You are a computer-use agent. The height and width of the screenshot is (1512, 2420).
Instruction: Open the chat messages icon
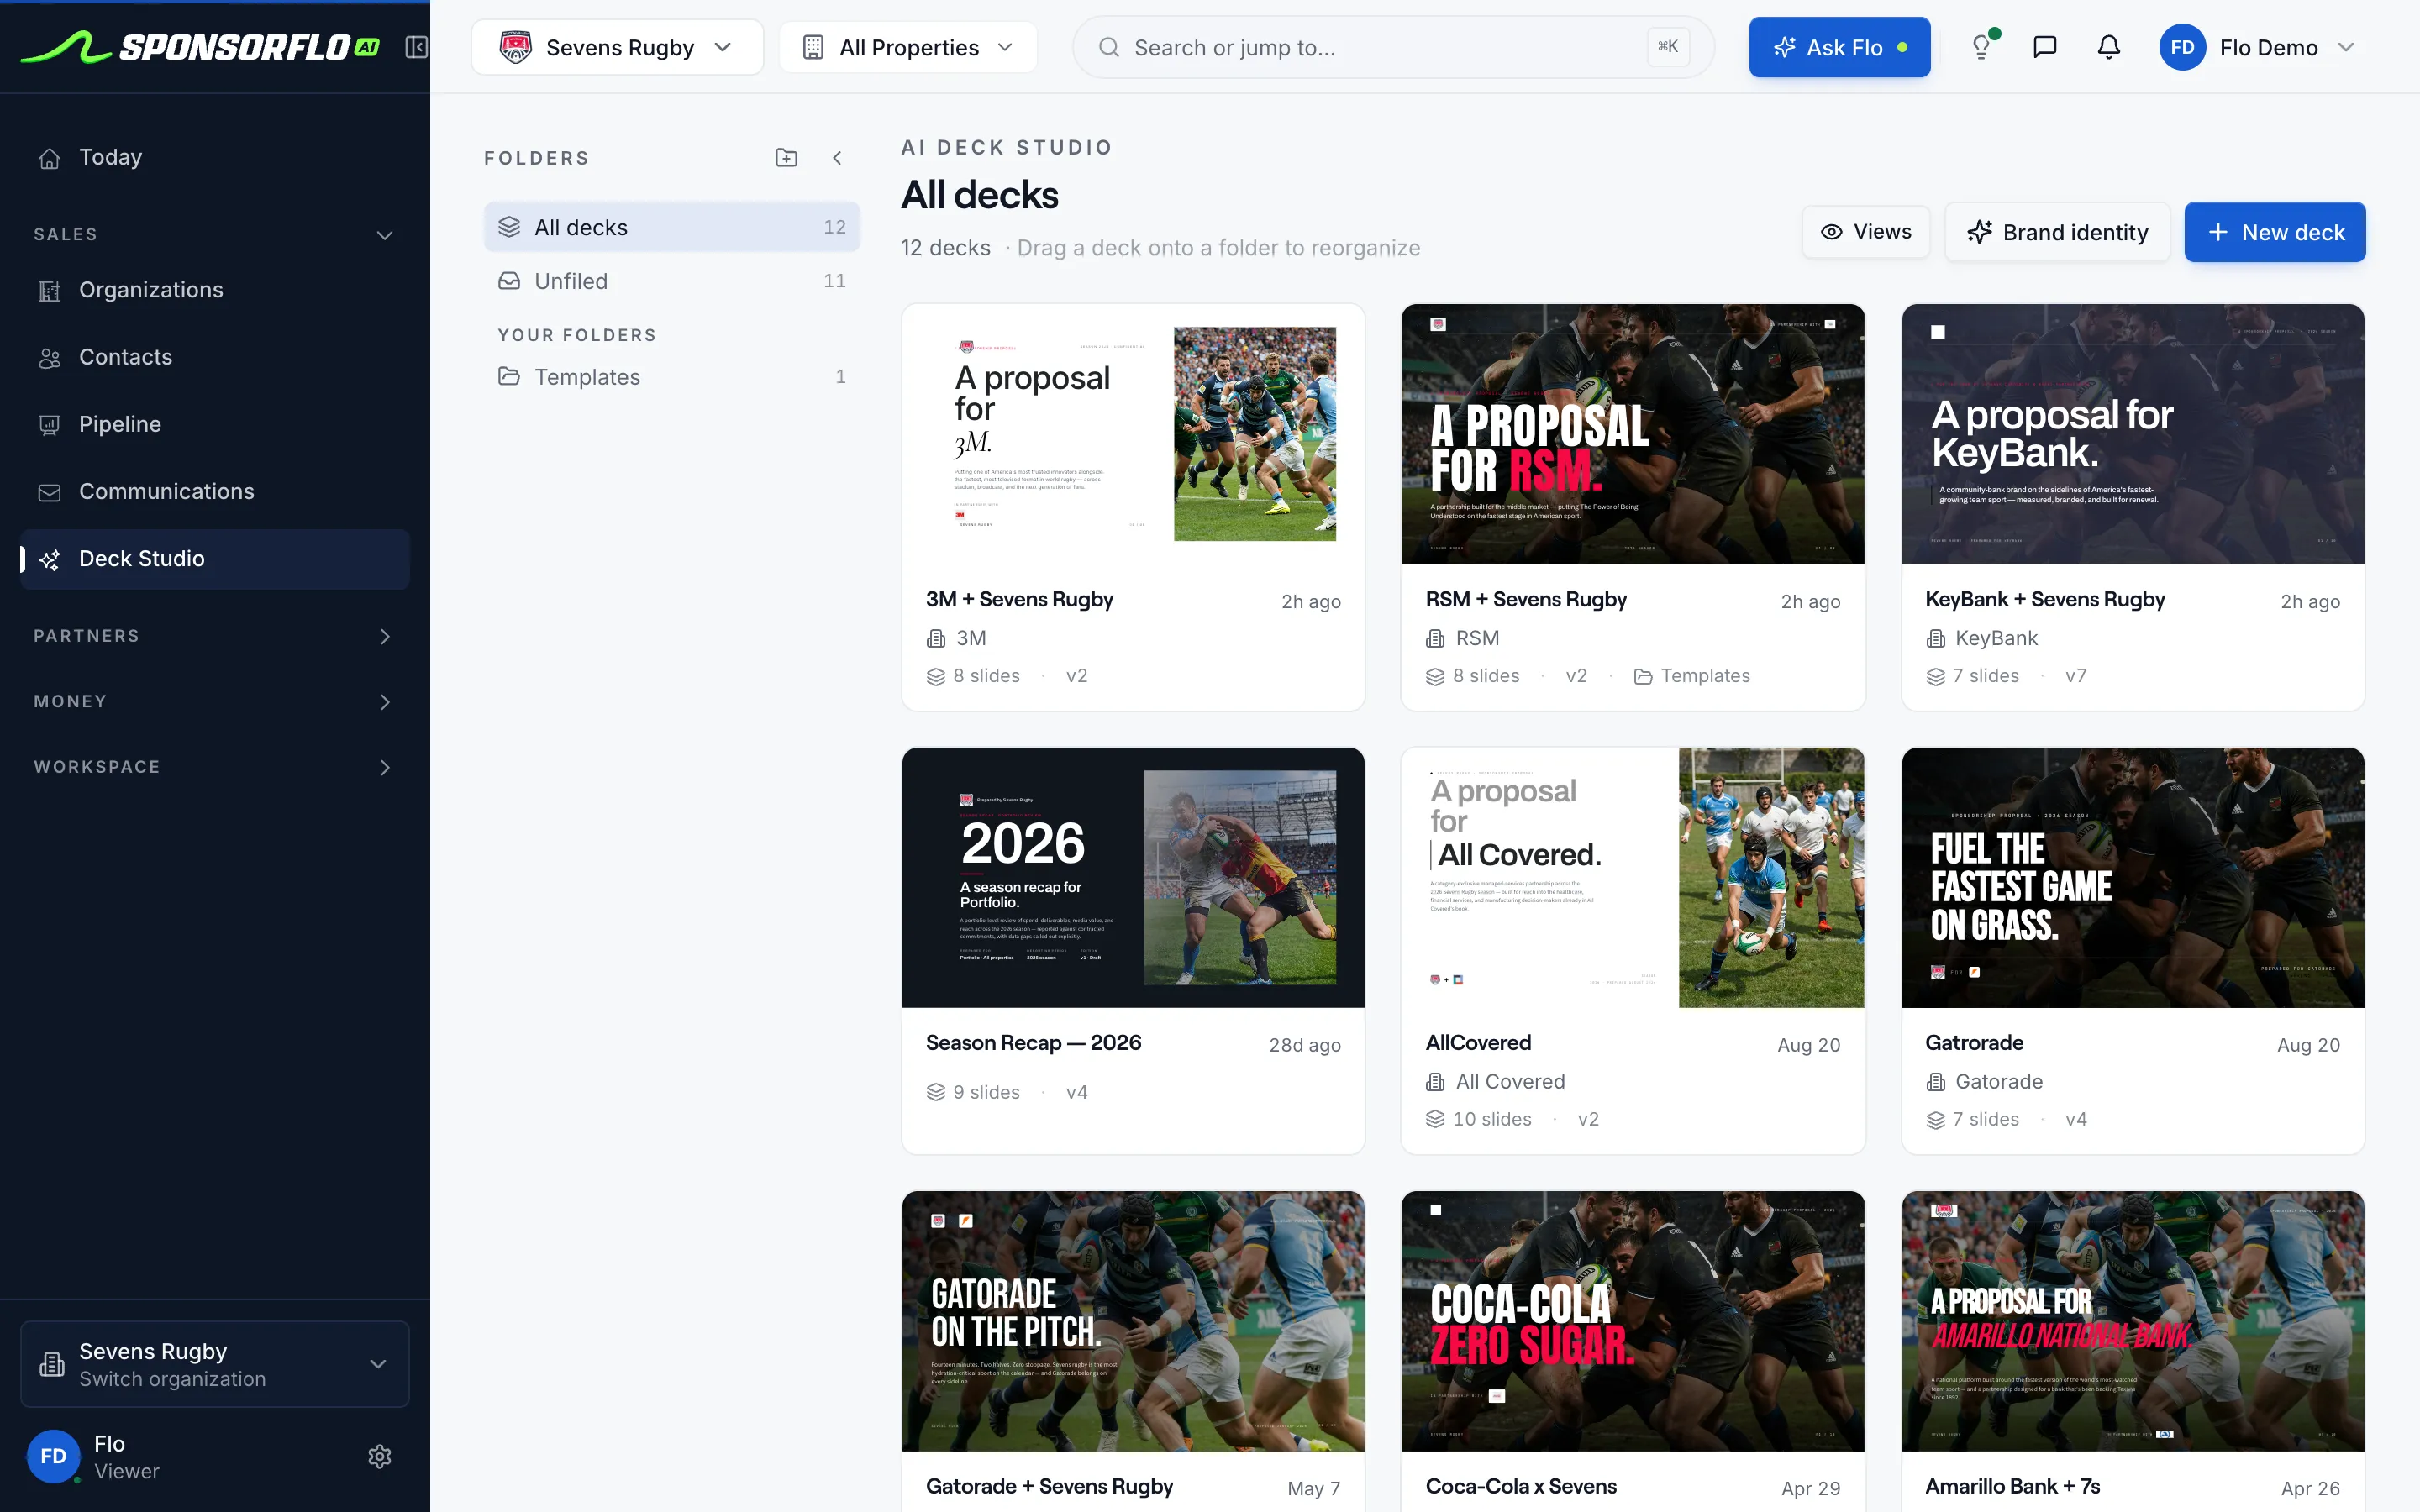pyautogui.click(x=2045, y=47)
